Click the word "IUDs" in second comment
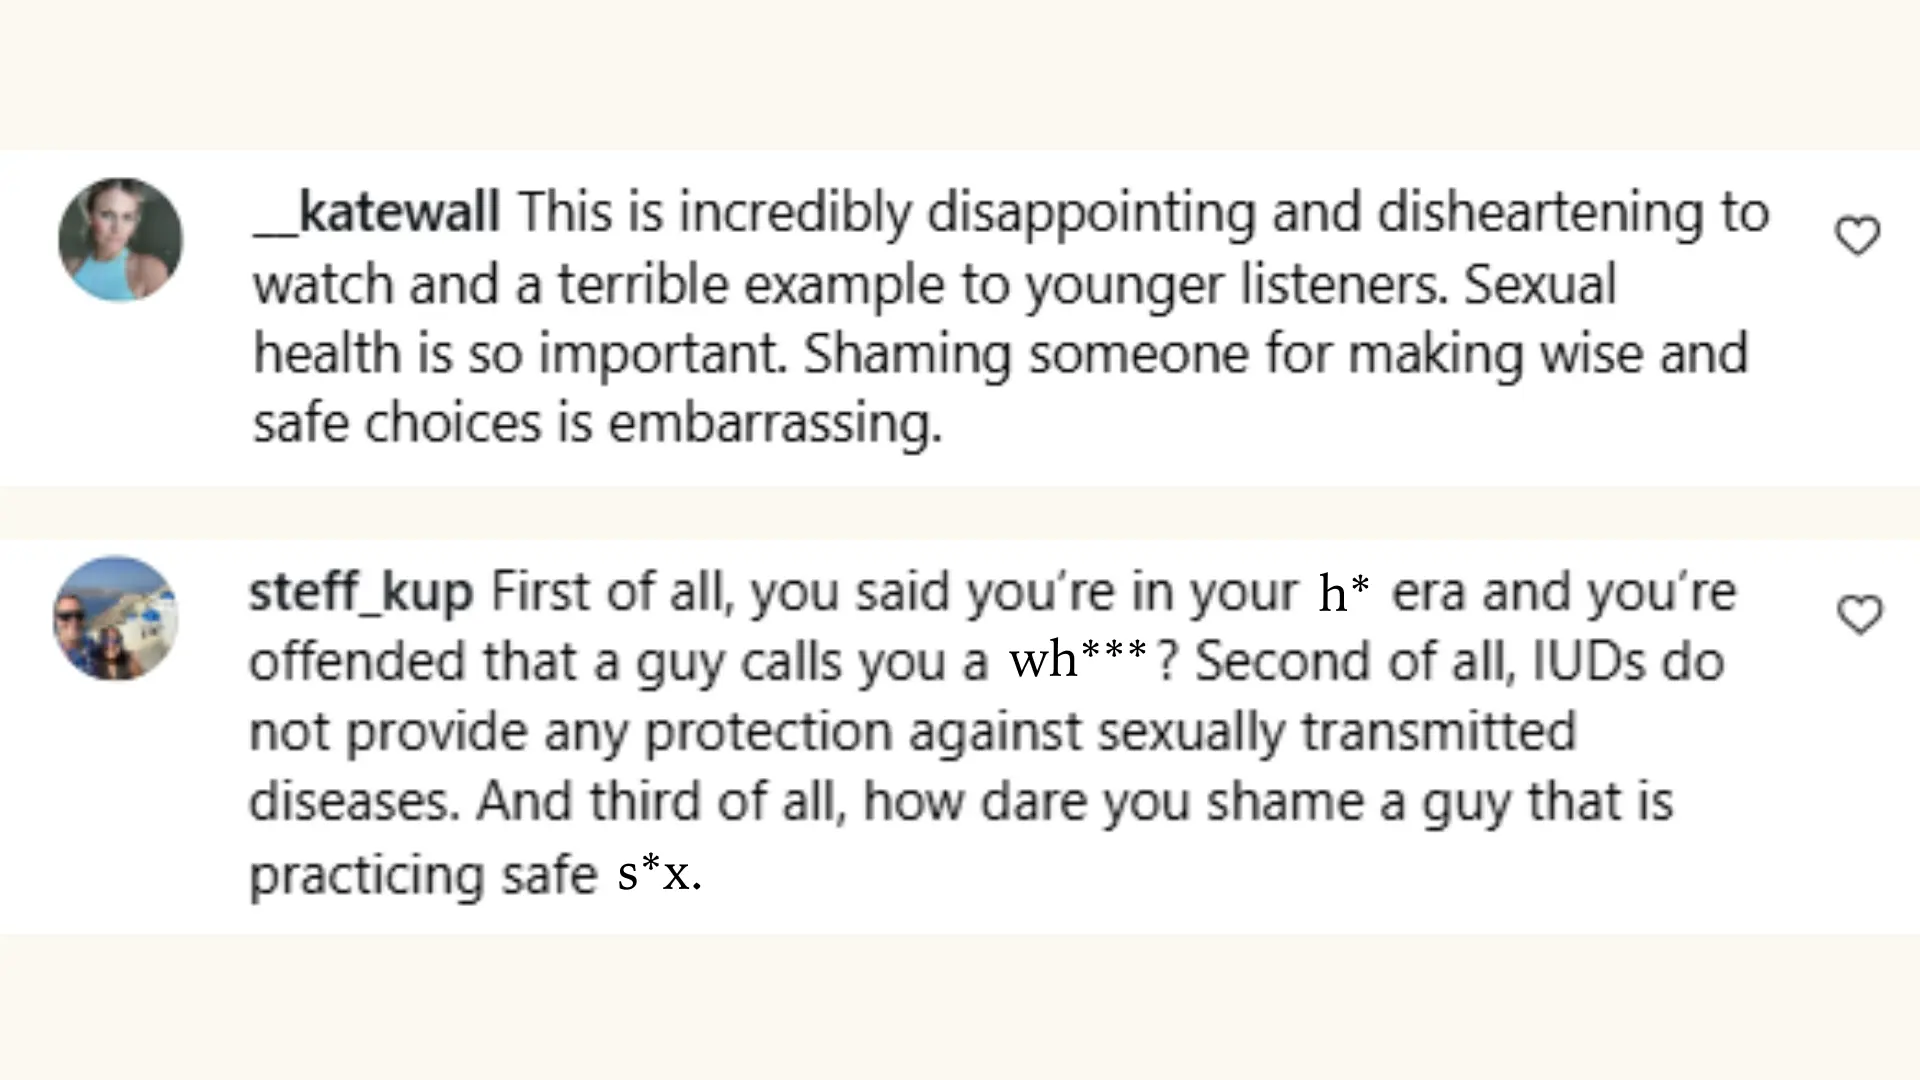The height and width of the screenshot is (1080, 1920). (x=1577, y=661)
